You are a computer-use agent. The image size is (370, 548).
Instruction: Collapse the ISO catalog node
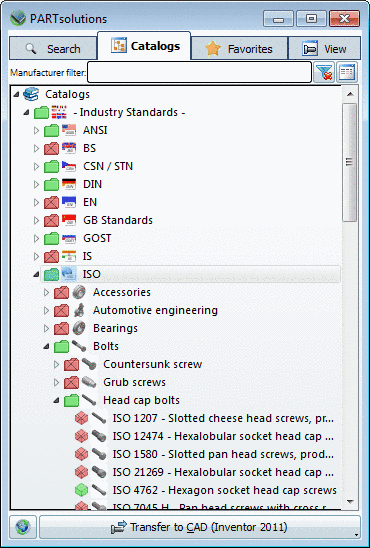[36, 274]
